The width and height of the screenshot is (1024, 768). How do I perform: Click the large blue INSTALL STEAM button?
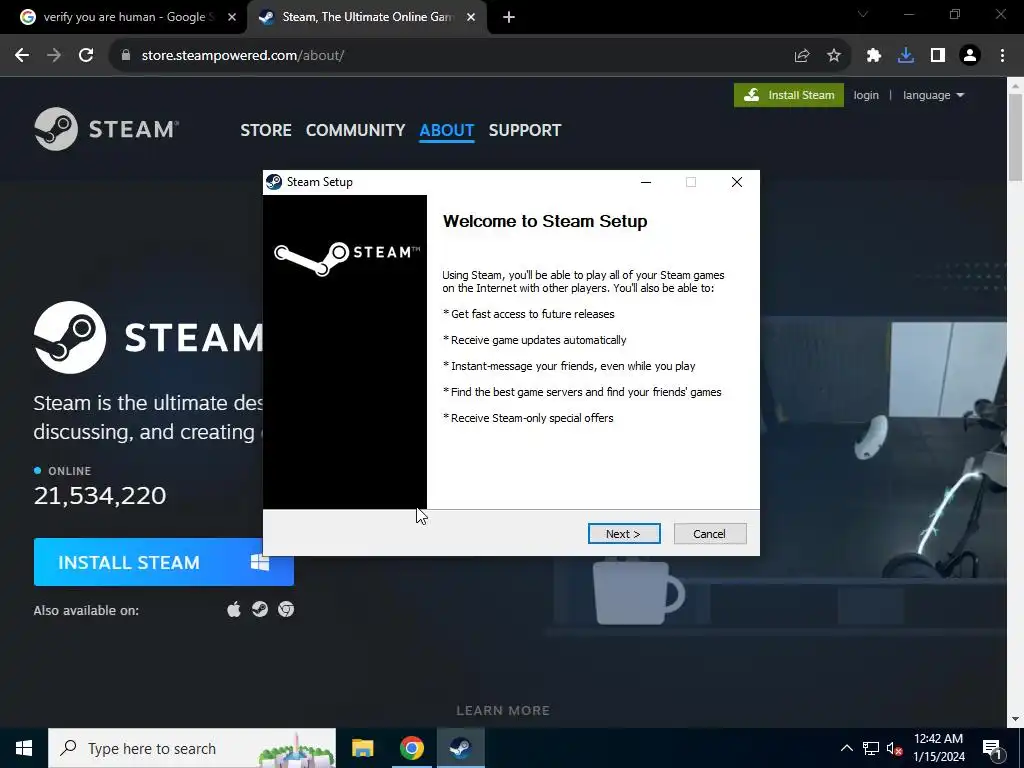[164, 562]
